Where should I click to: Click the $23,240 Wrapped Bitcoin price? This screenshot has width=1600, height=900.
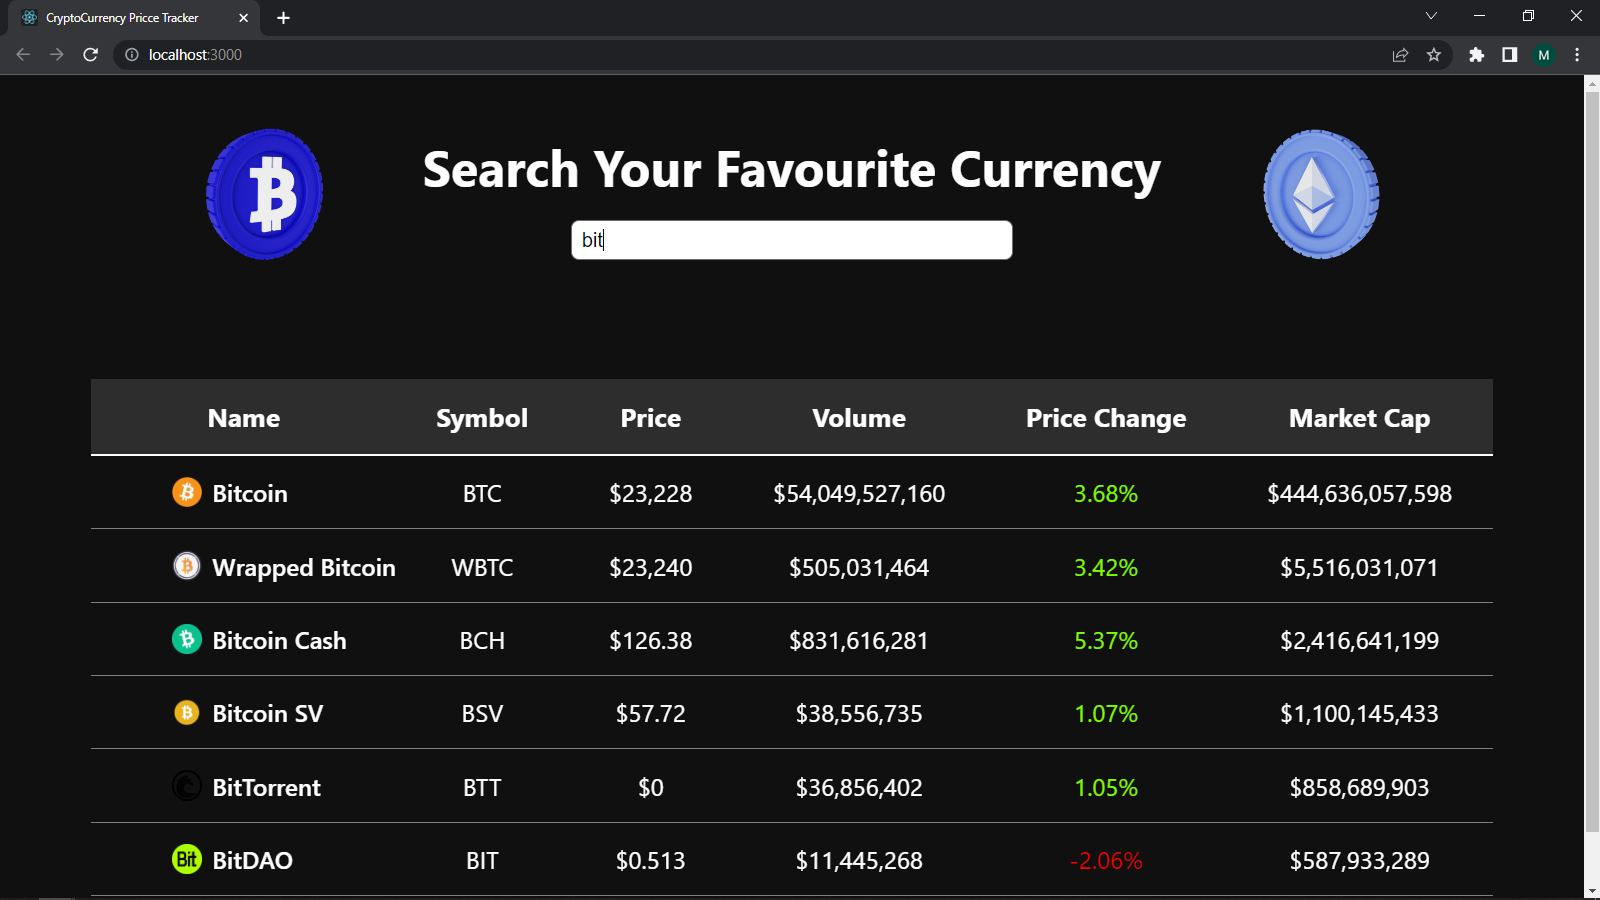pyautogui.click(x=651, y=567)
